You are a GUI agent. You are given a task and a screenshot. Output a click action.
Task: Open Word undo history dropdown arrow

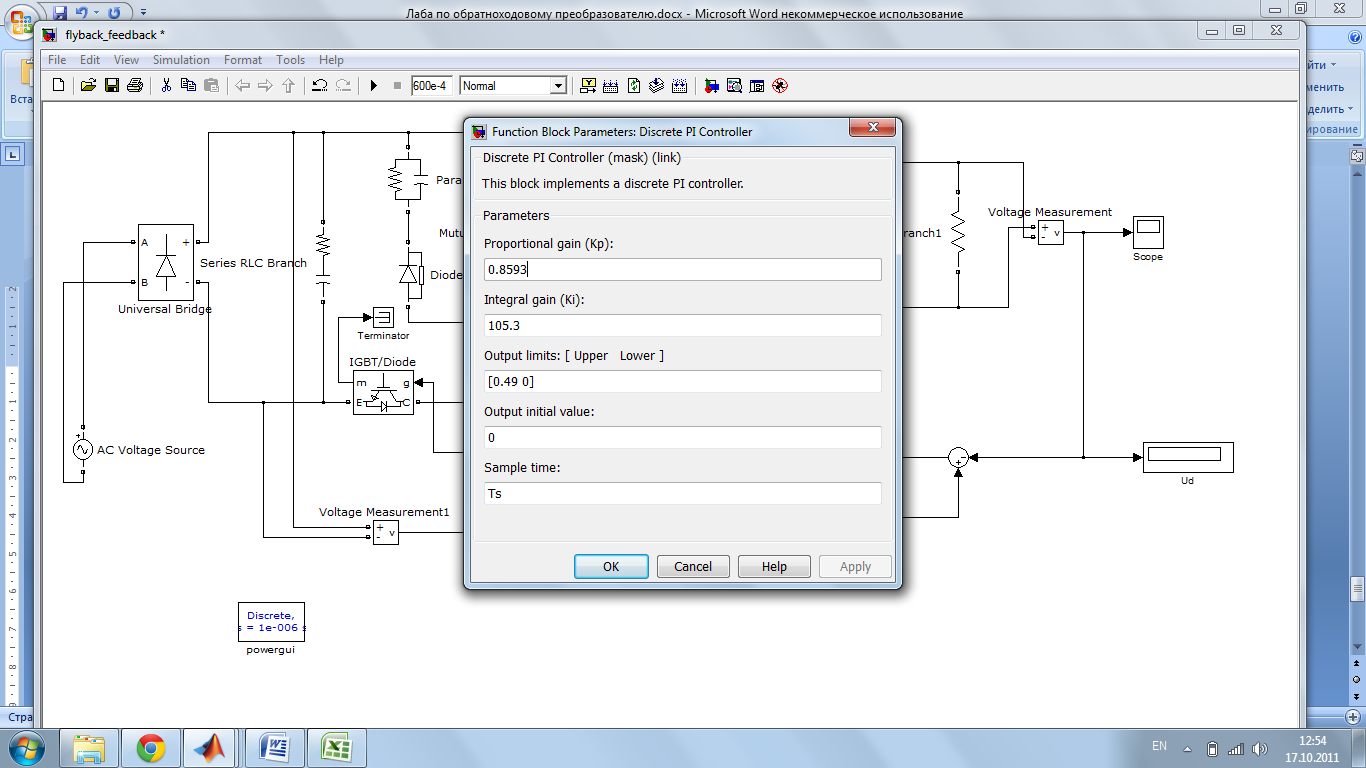click(x=98, y=13)
